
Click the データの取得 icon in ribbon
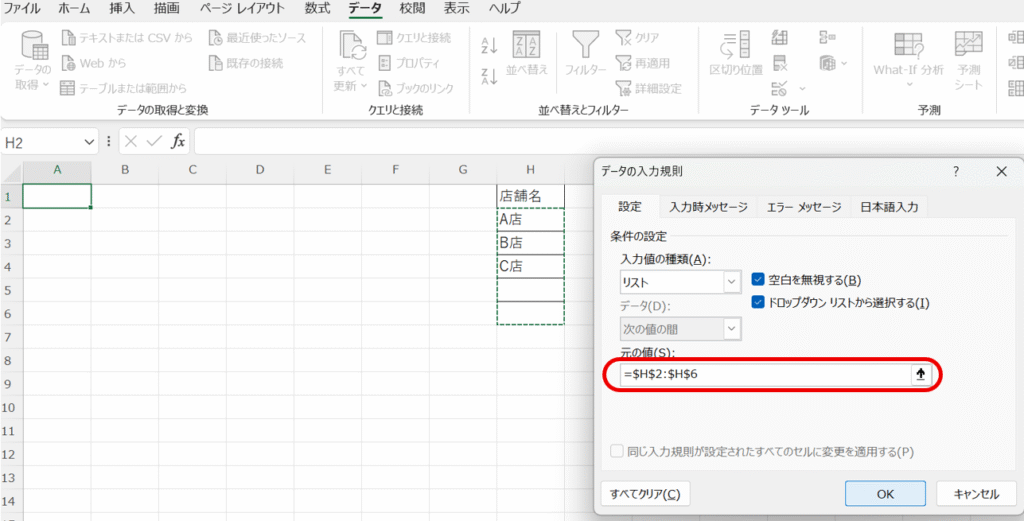point(35,47)
